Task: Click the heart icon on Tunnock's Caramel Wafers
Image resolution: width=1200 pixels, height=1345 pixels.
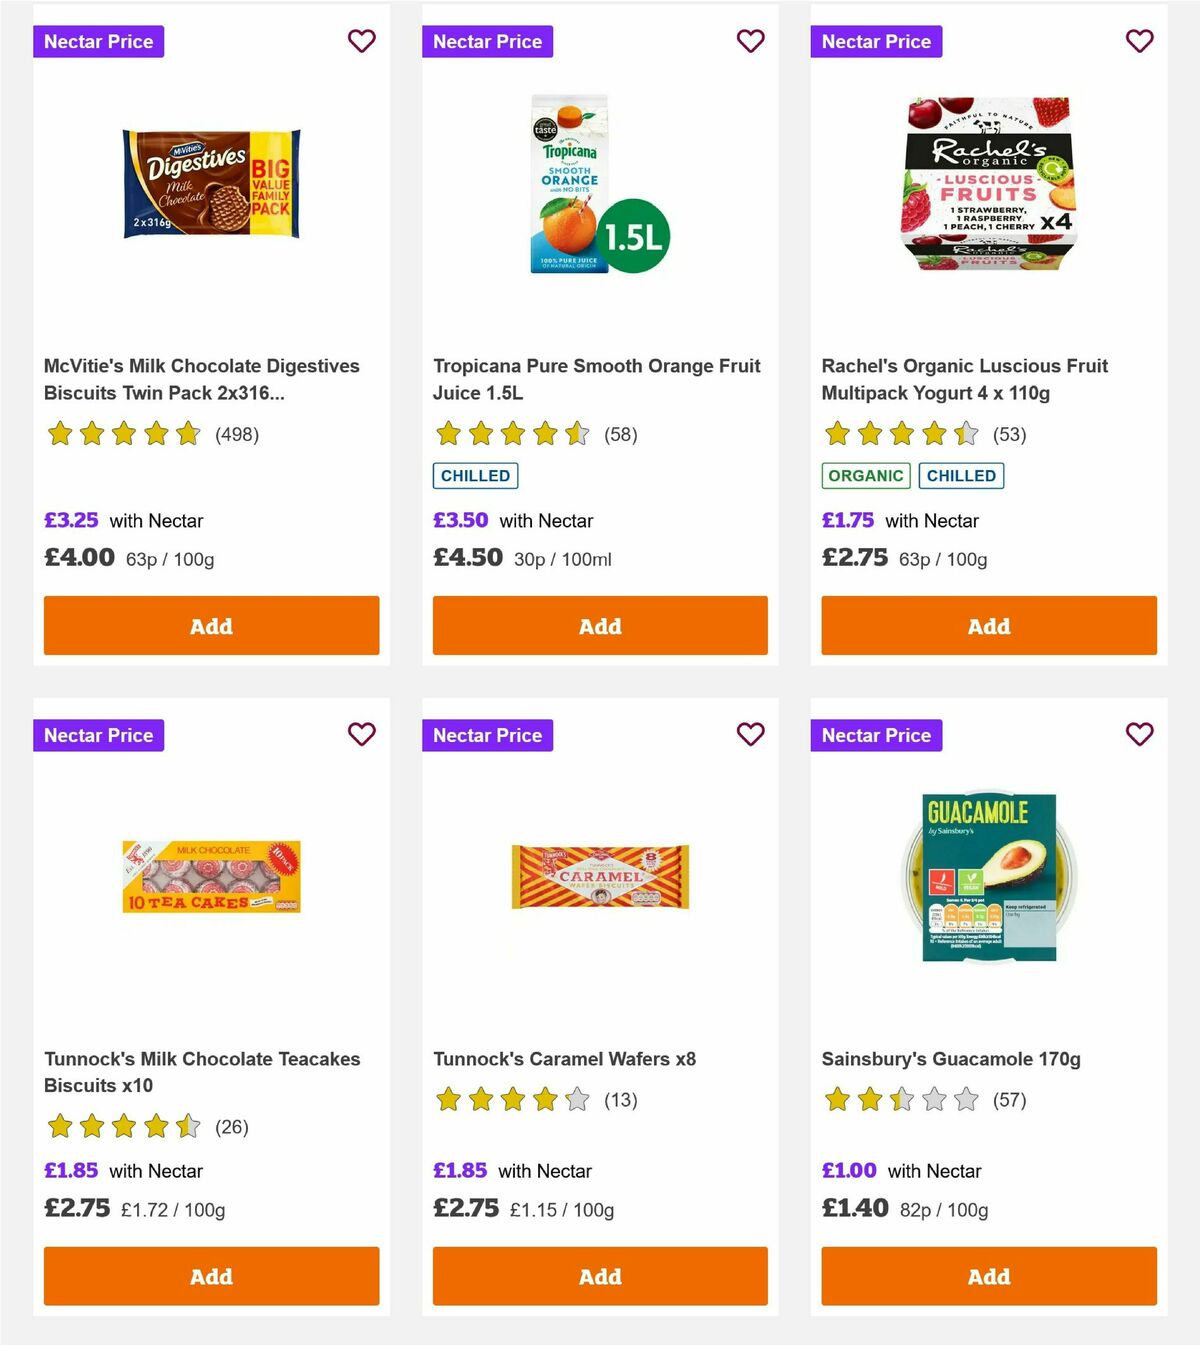Action: [x=750, y=734]
